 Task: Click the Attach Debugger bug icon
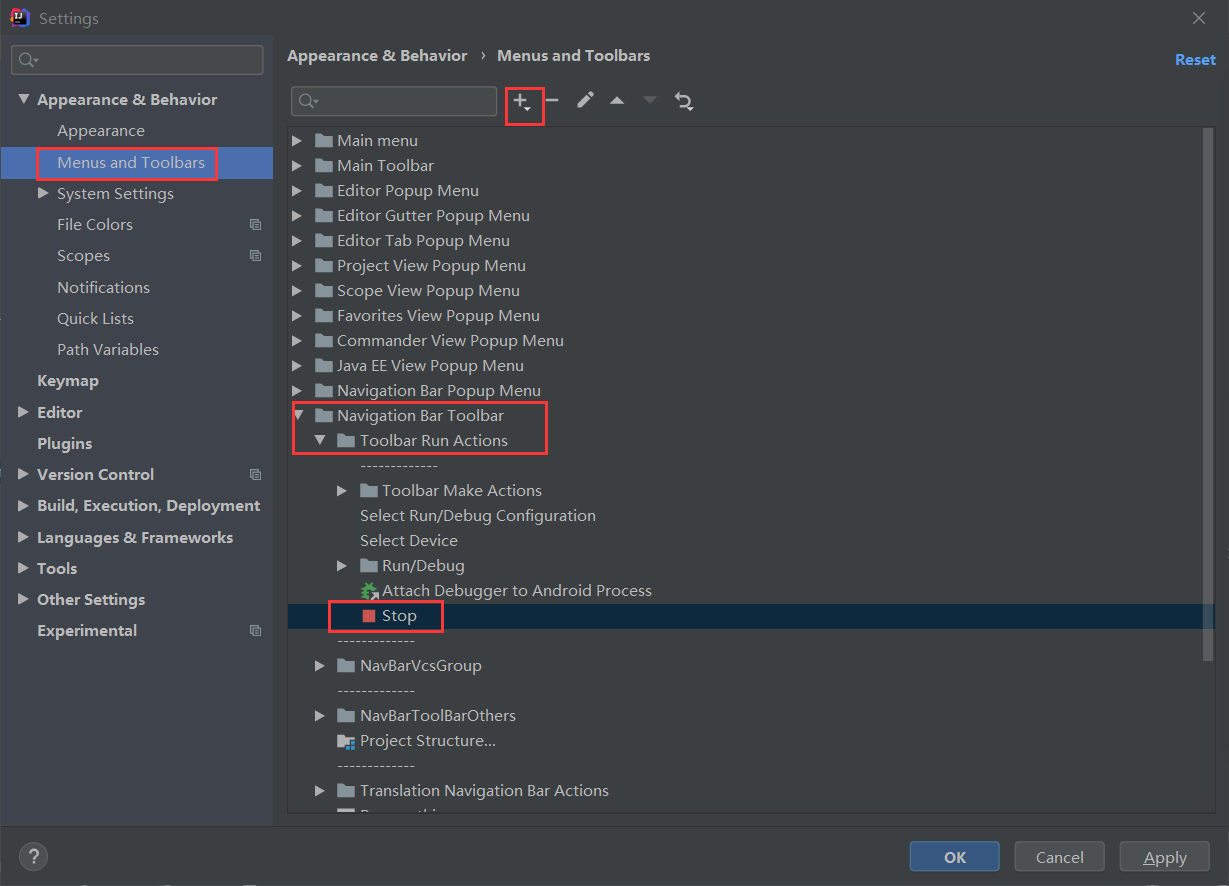pyautogui.click(x=370, y=591)
